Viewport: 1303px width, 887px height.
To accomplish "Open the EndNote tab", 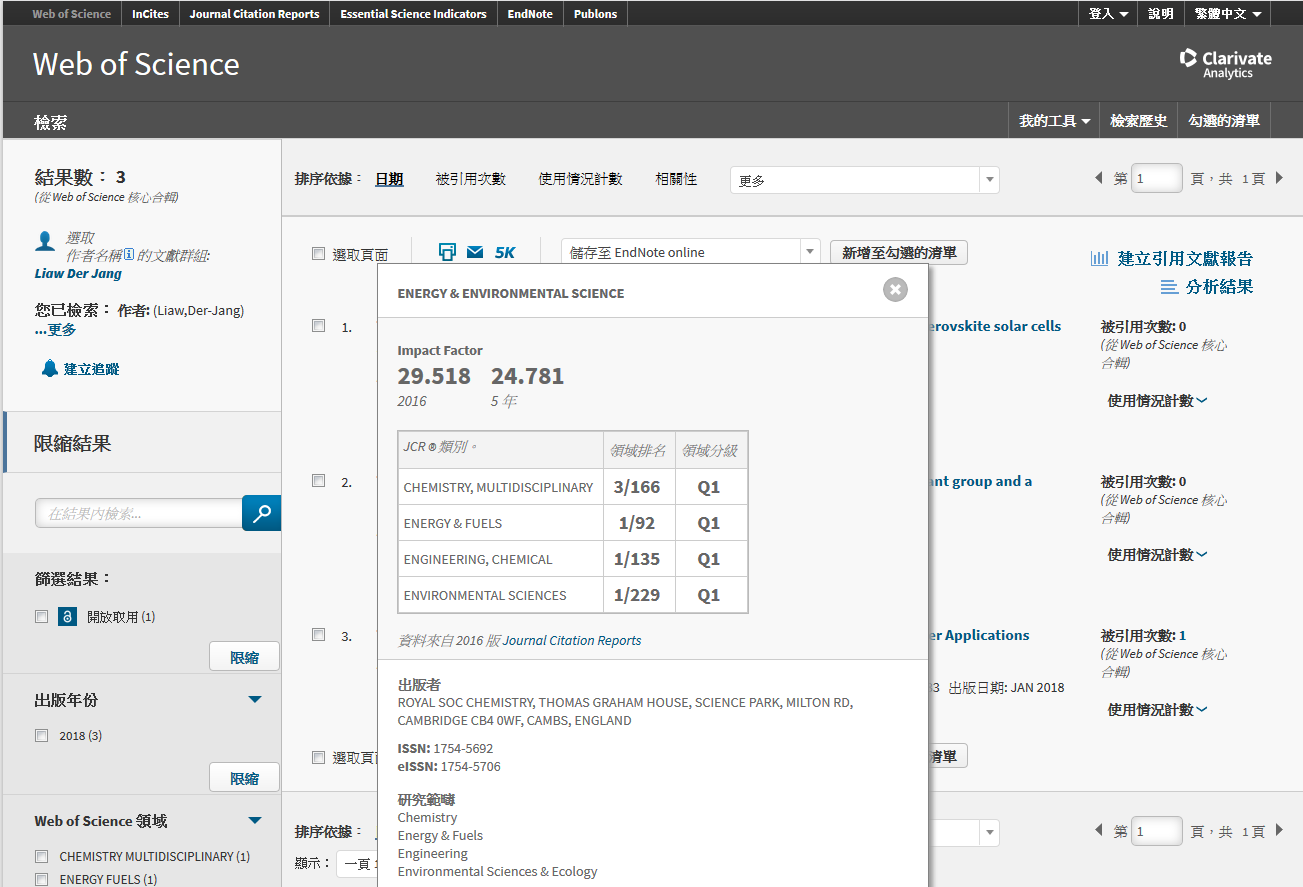I will (530, 14).
